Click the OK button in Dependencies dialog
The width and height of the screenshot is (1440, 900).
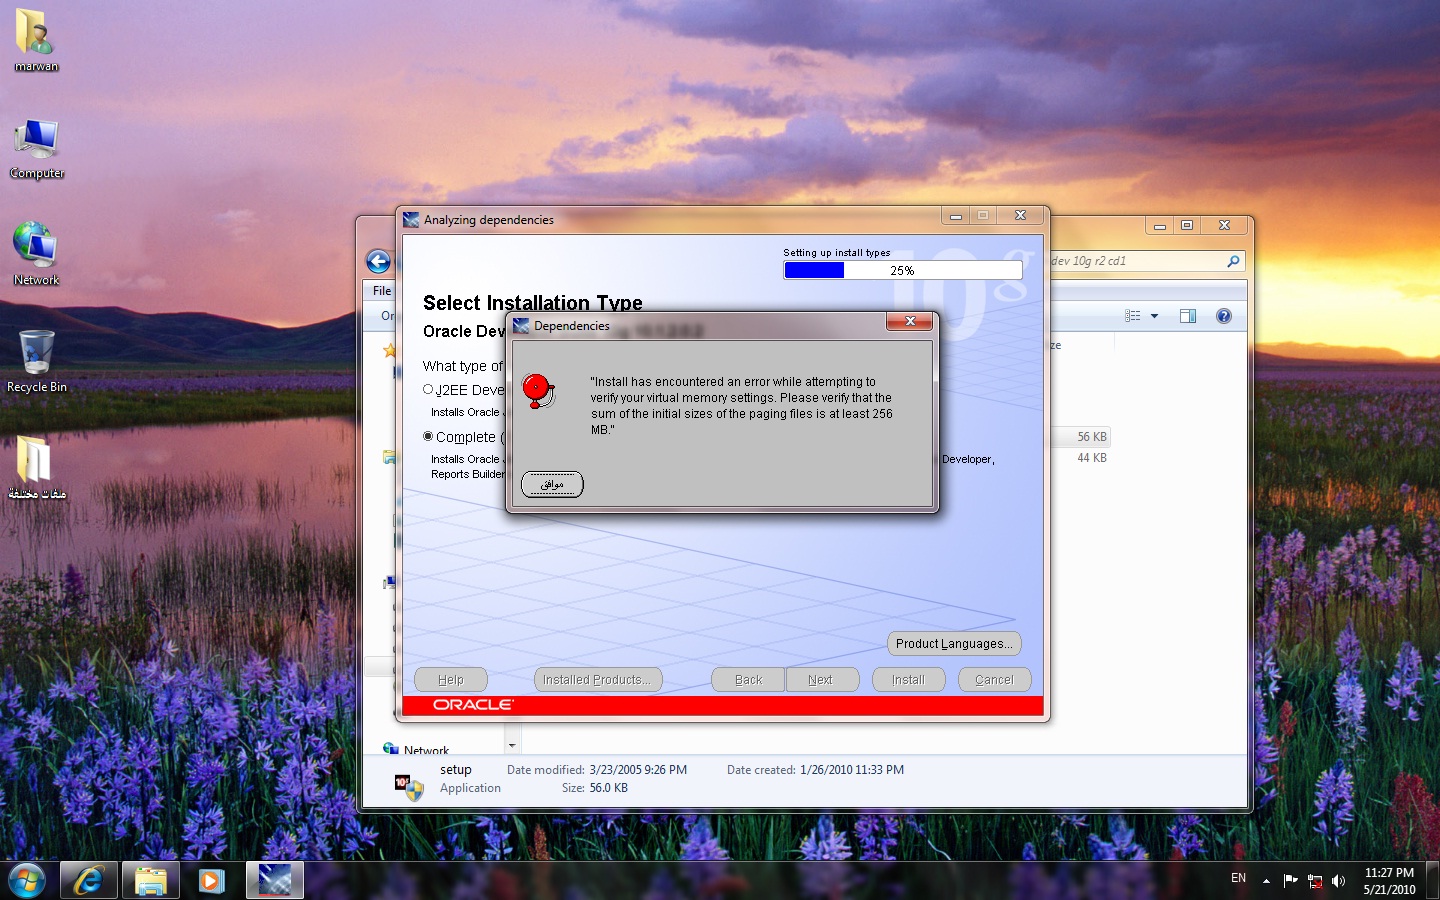pos(552,484)
